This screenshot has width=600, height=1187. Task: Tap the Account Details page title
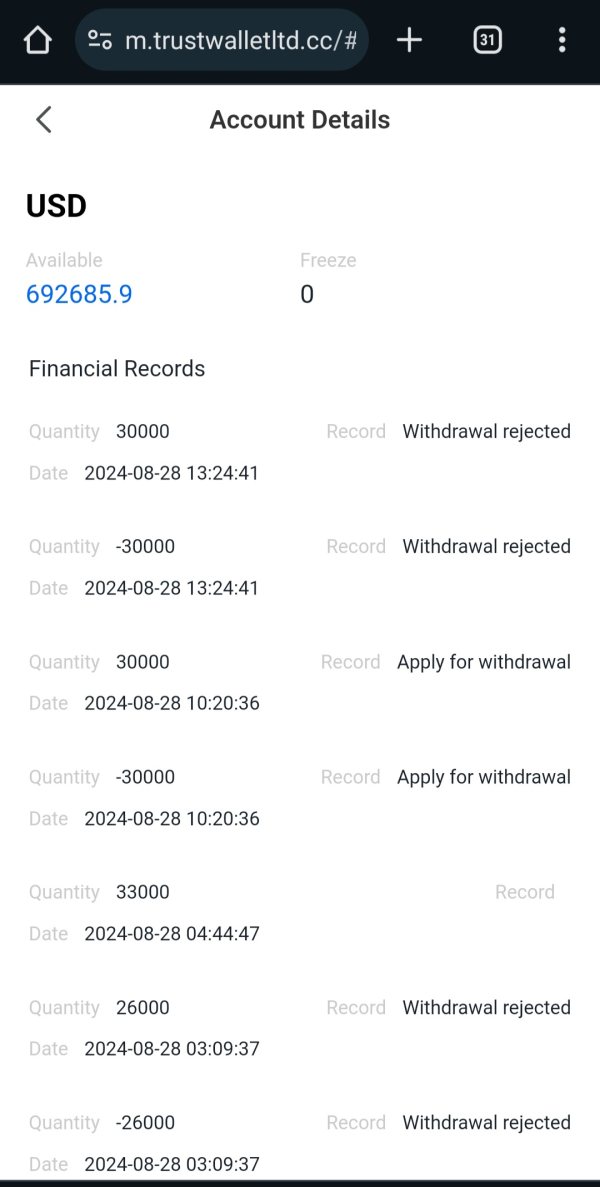click(x=300, y=120)
